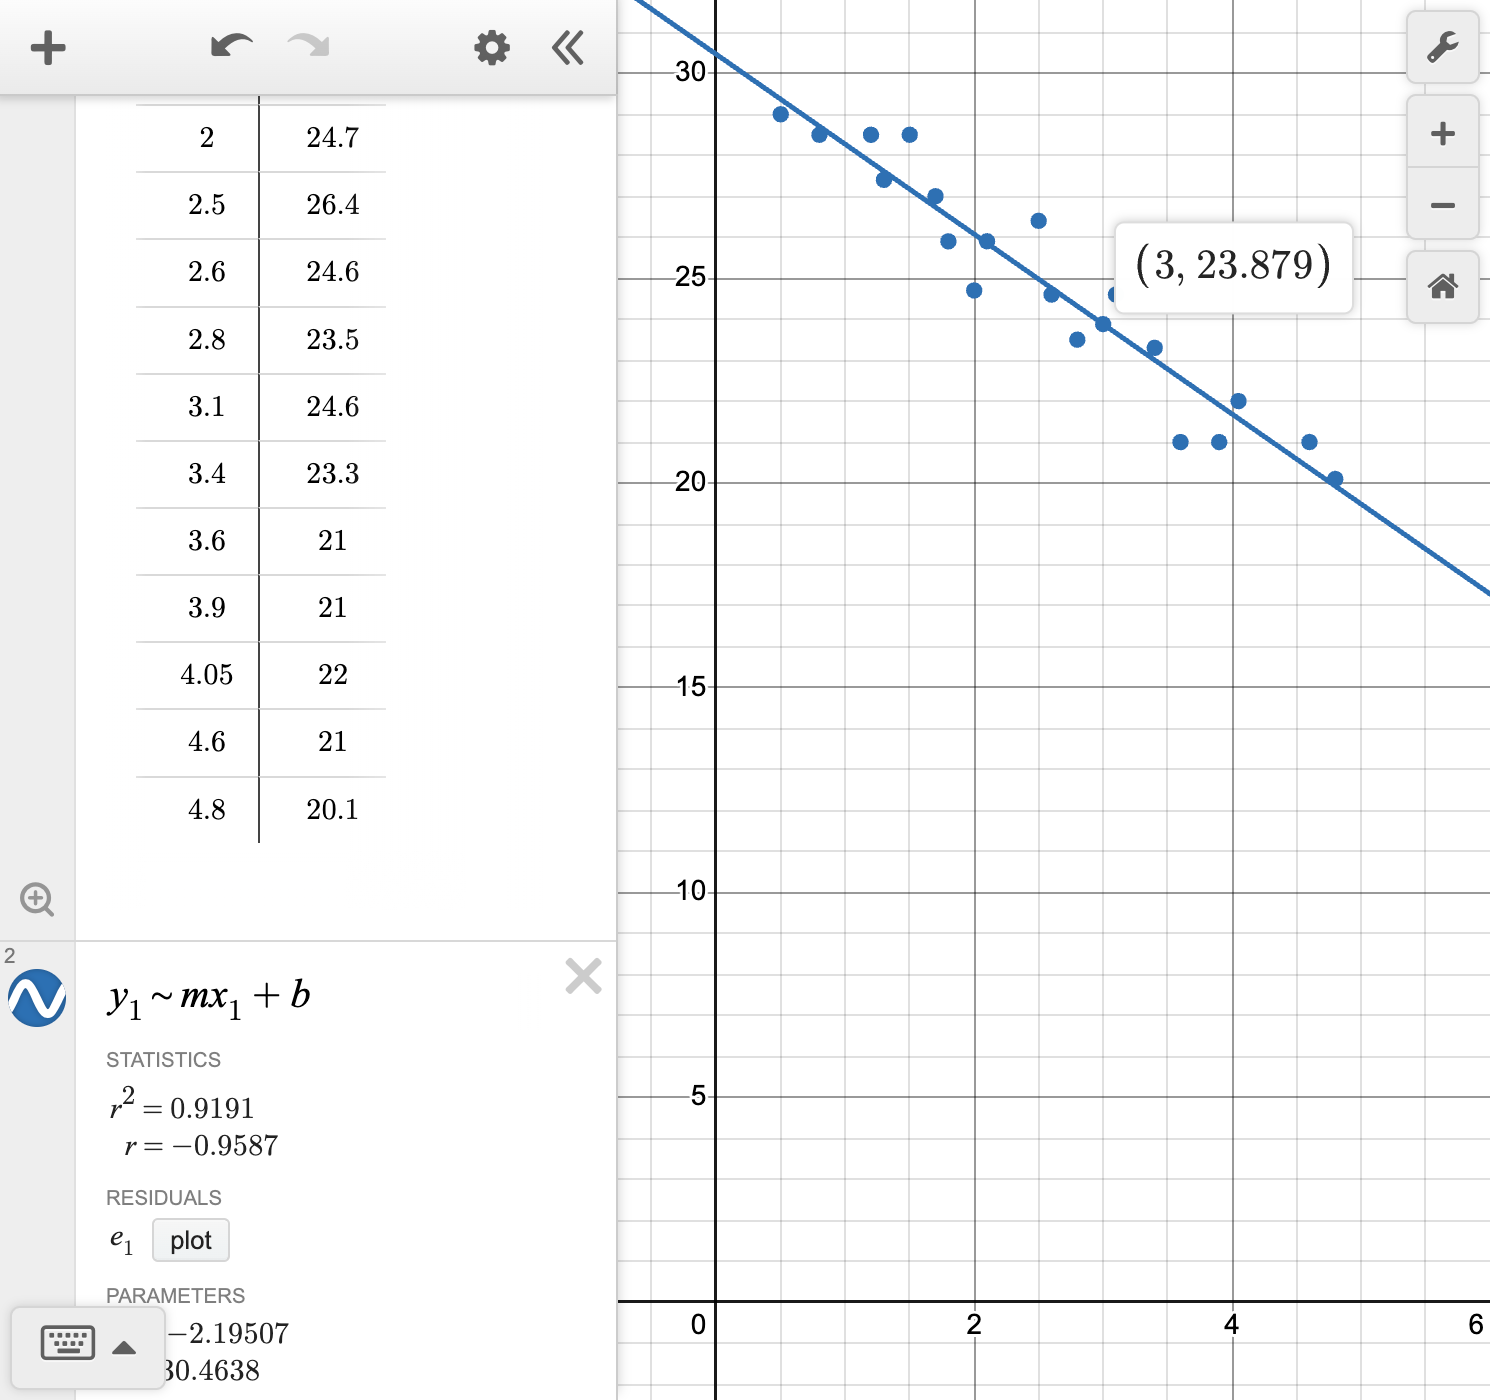Delete the regression expression
This screenshot has width=1490, height=1400.
583,977
